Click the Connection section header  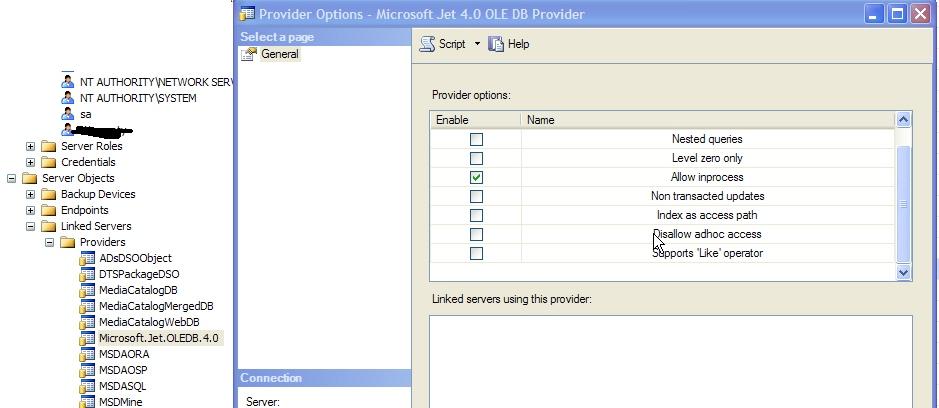click(325, 378)
